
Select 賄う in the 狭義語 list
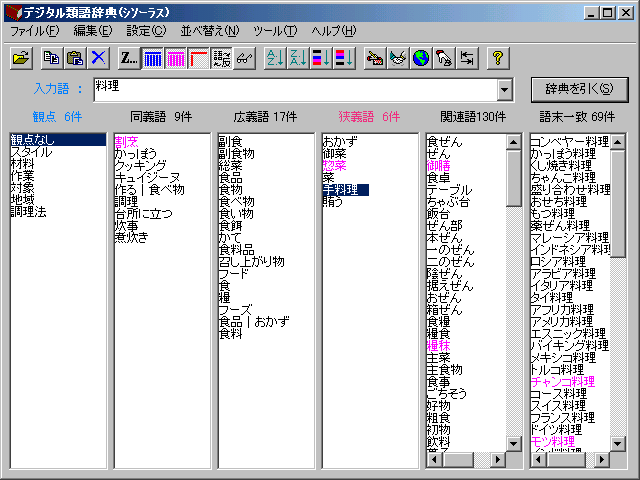pos(333,202)
